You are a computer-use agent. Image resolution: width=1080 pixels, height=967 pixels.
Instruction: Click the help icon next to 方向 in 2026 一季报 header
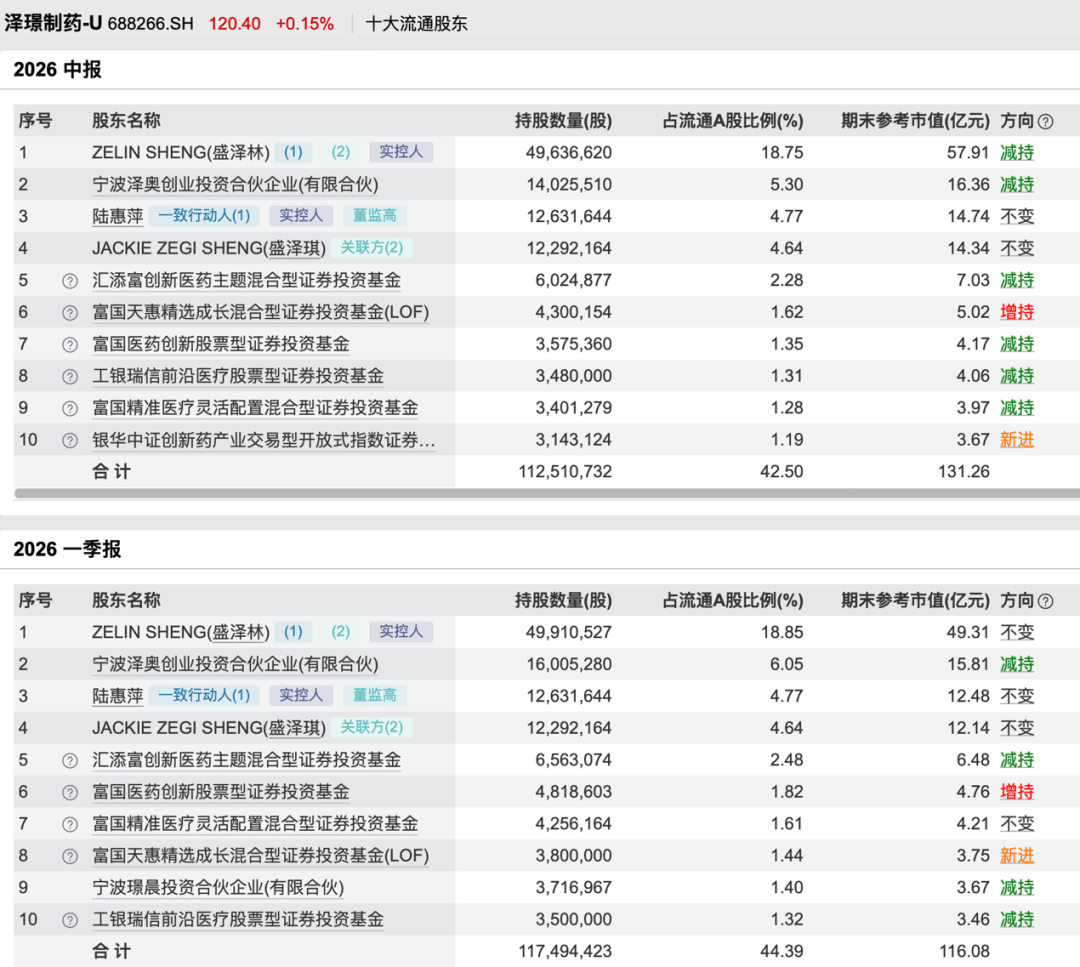(1045, 601)
